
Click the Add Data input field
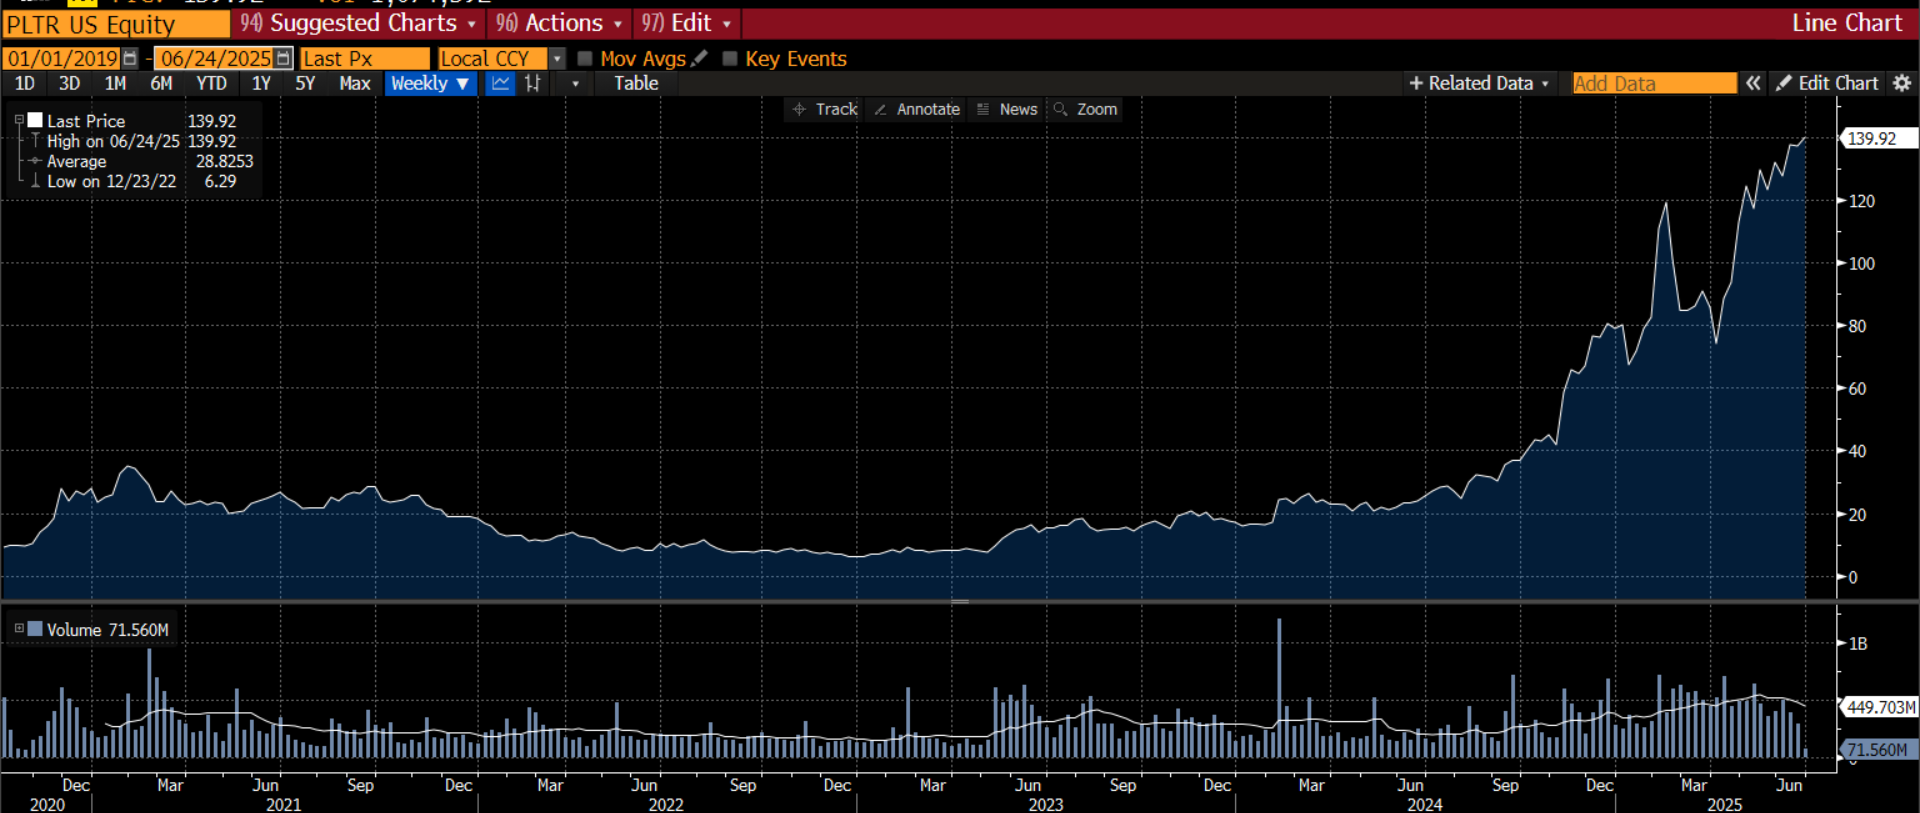coord(1654,84)
